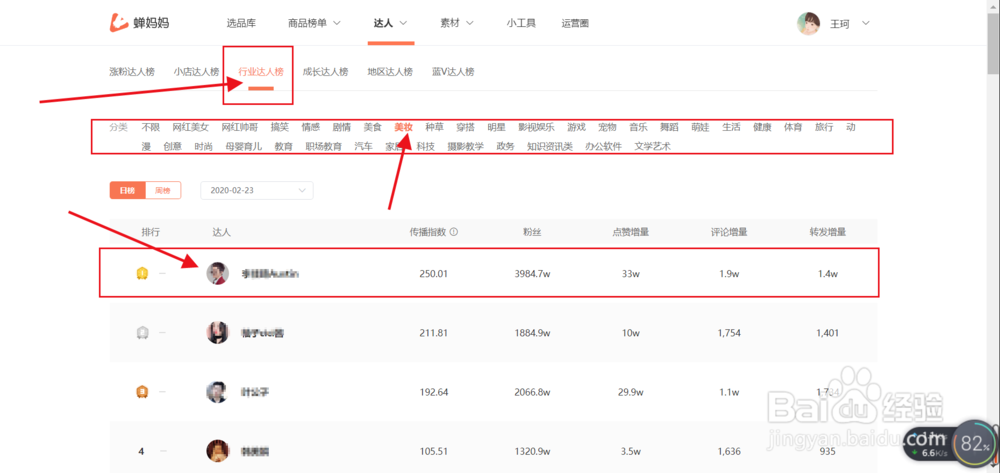Filter category by 网红美女

[x=191, y=127]
